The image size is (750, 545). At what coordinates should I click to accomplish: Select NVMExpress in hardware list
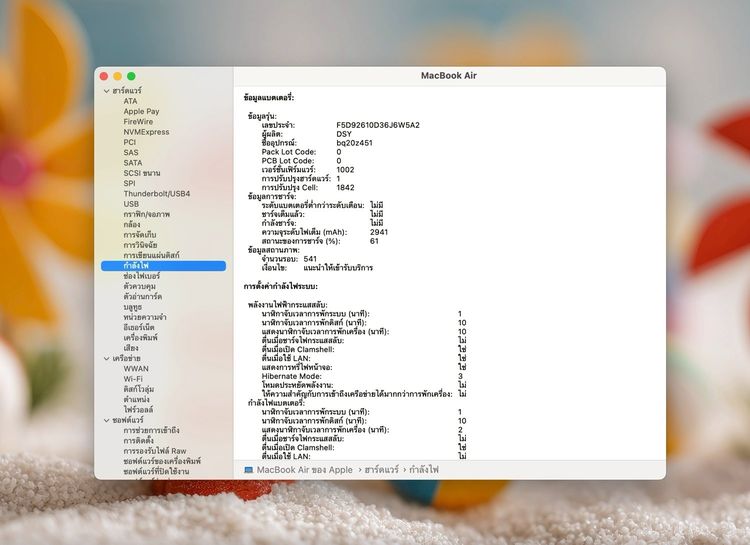(146, 132)
